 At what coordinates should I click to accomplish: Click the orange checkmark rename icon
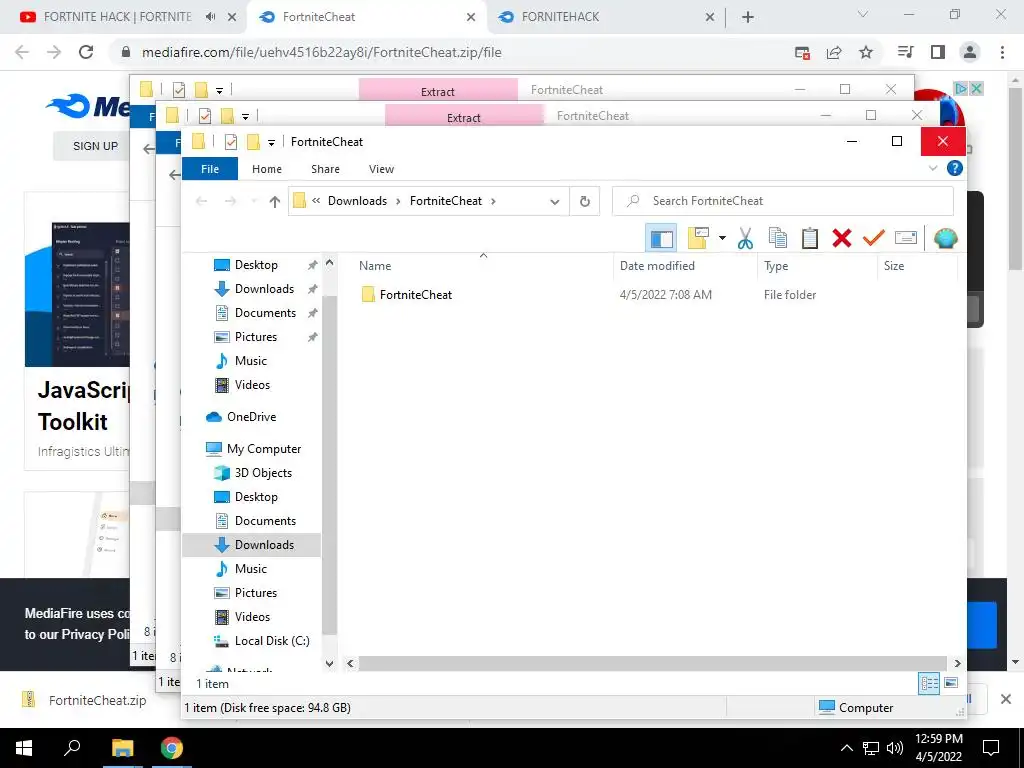point(874,238)
